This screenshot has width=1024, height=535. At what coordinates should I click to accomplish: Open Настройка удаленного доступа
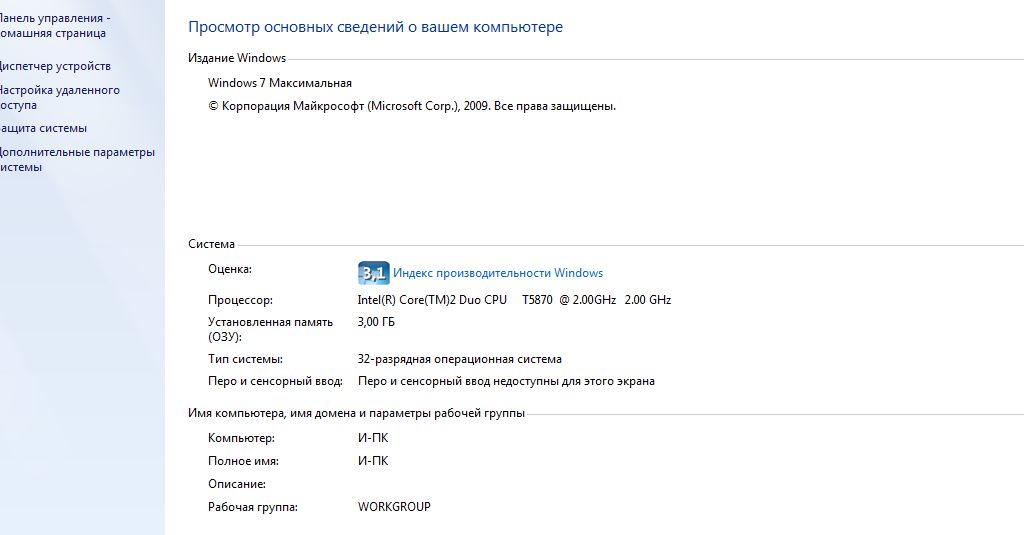(59, 97)
